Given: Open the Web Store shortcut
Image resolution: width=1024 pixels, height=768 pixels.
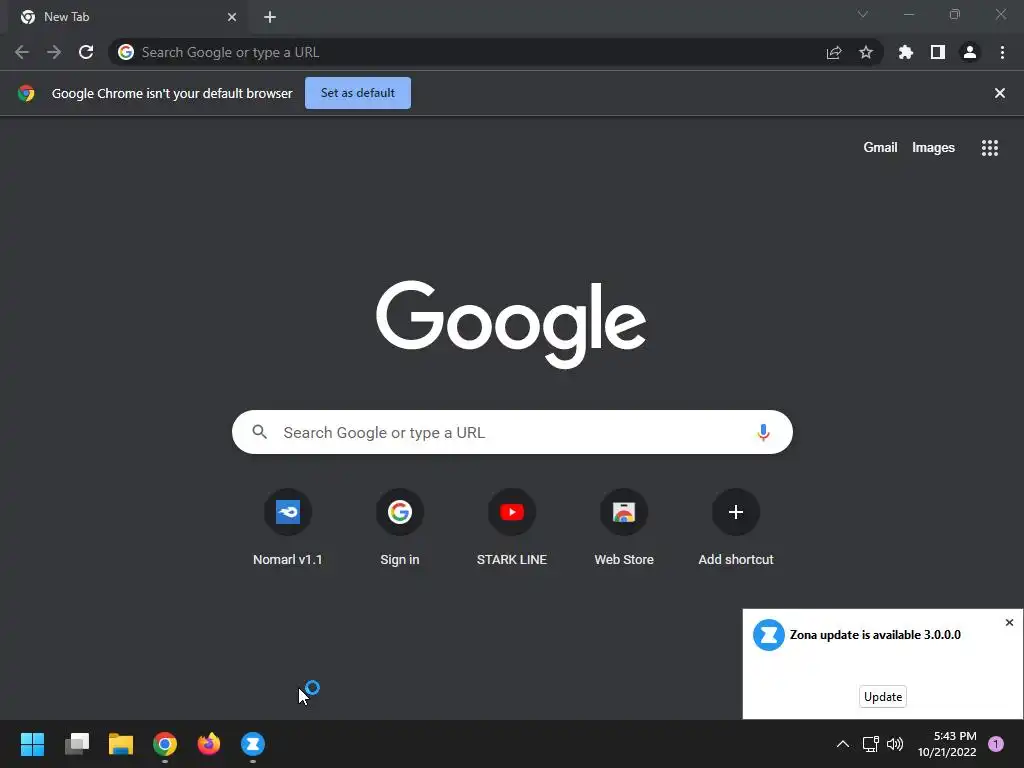Looking at the screenshot, I should (x=624, y=528).
